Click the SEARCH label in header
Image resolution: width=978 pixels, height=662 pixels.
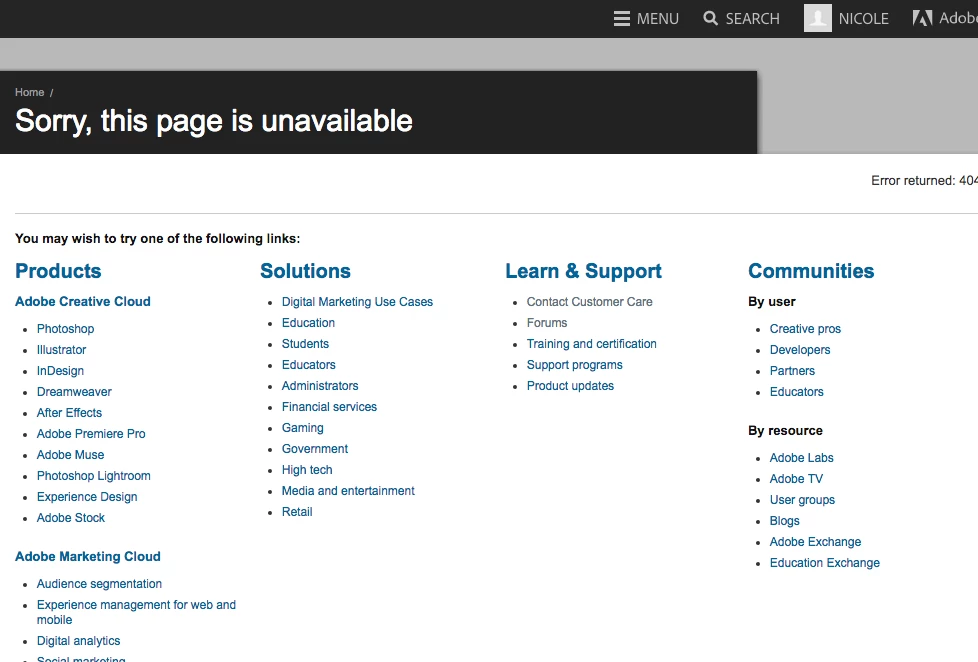tap(752, 19)
